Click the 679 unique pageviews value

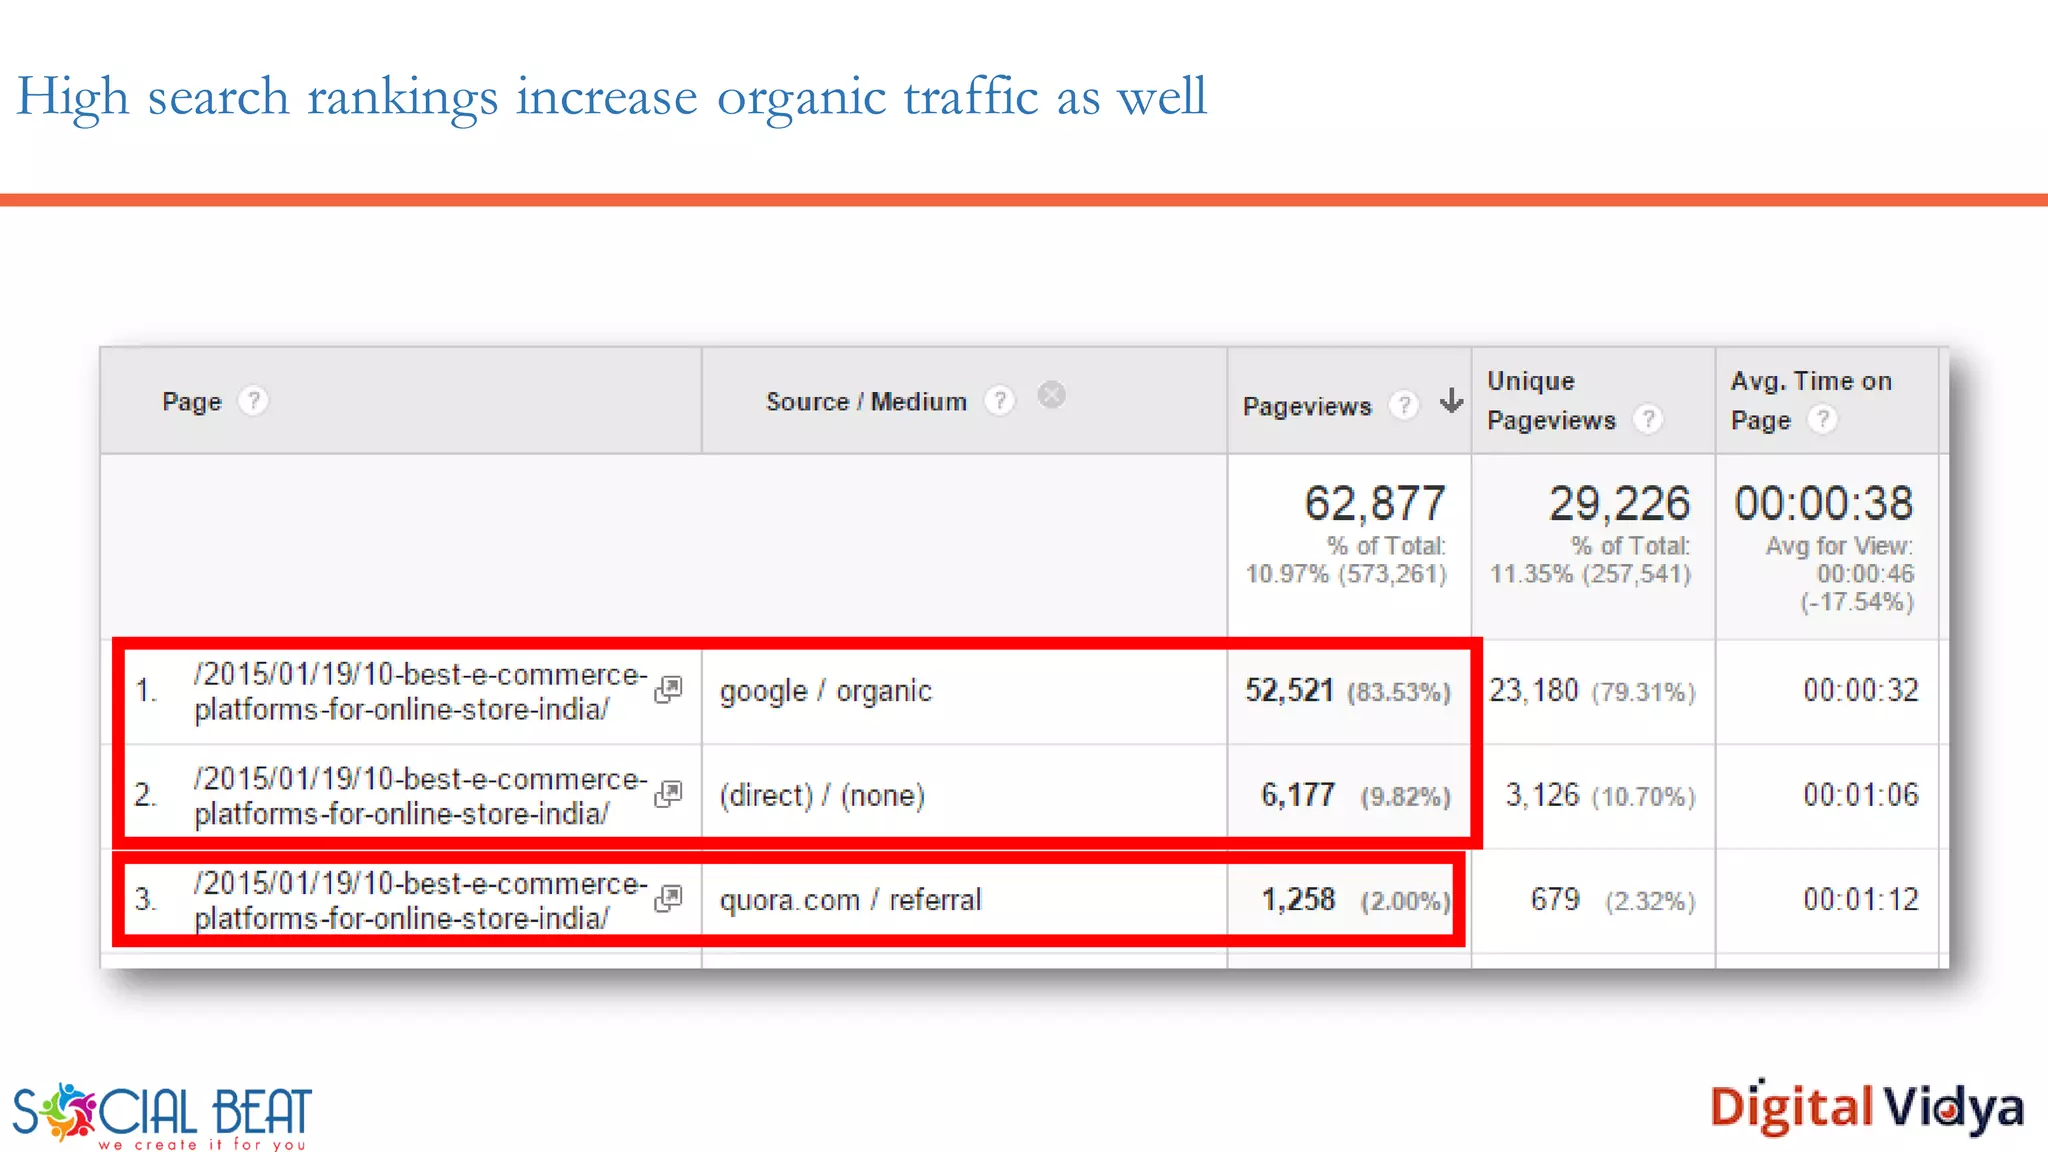[x=1555, y=899]
